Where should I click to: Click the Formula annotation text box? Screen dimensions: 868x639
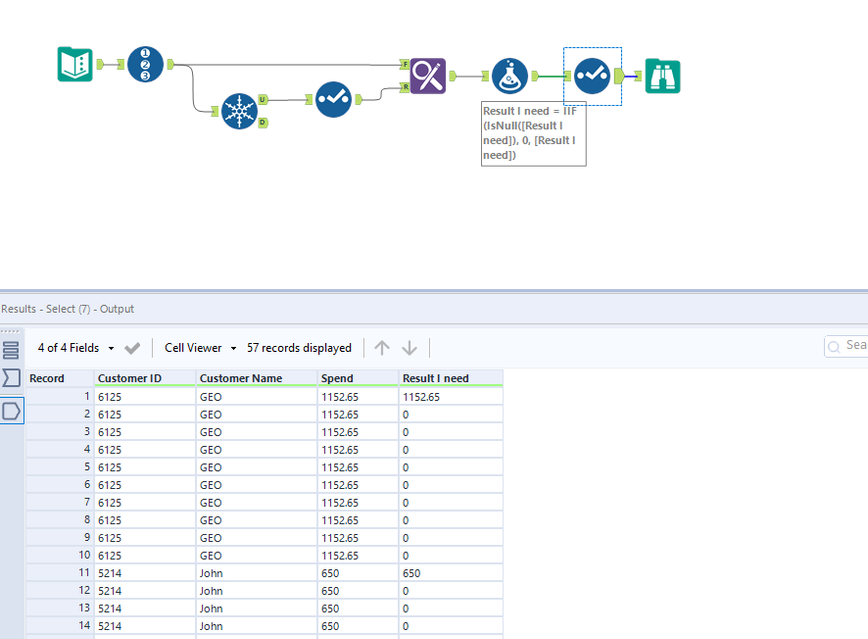534,133
